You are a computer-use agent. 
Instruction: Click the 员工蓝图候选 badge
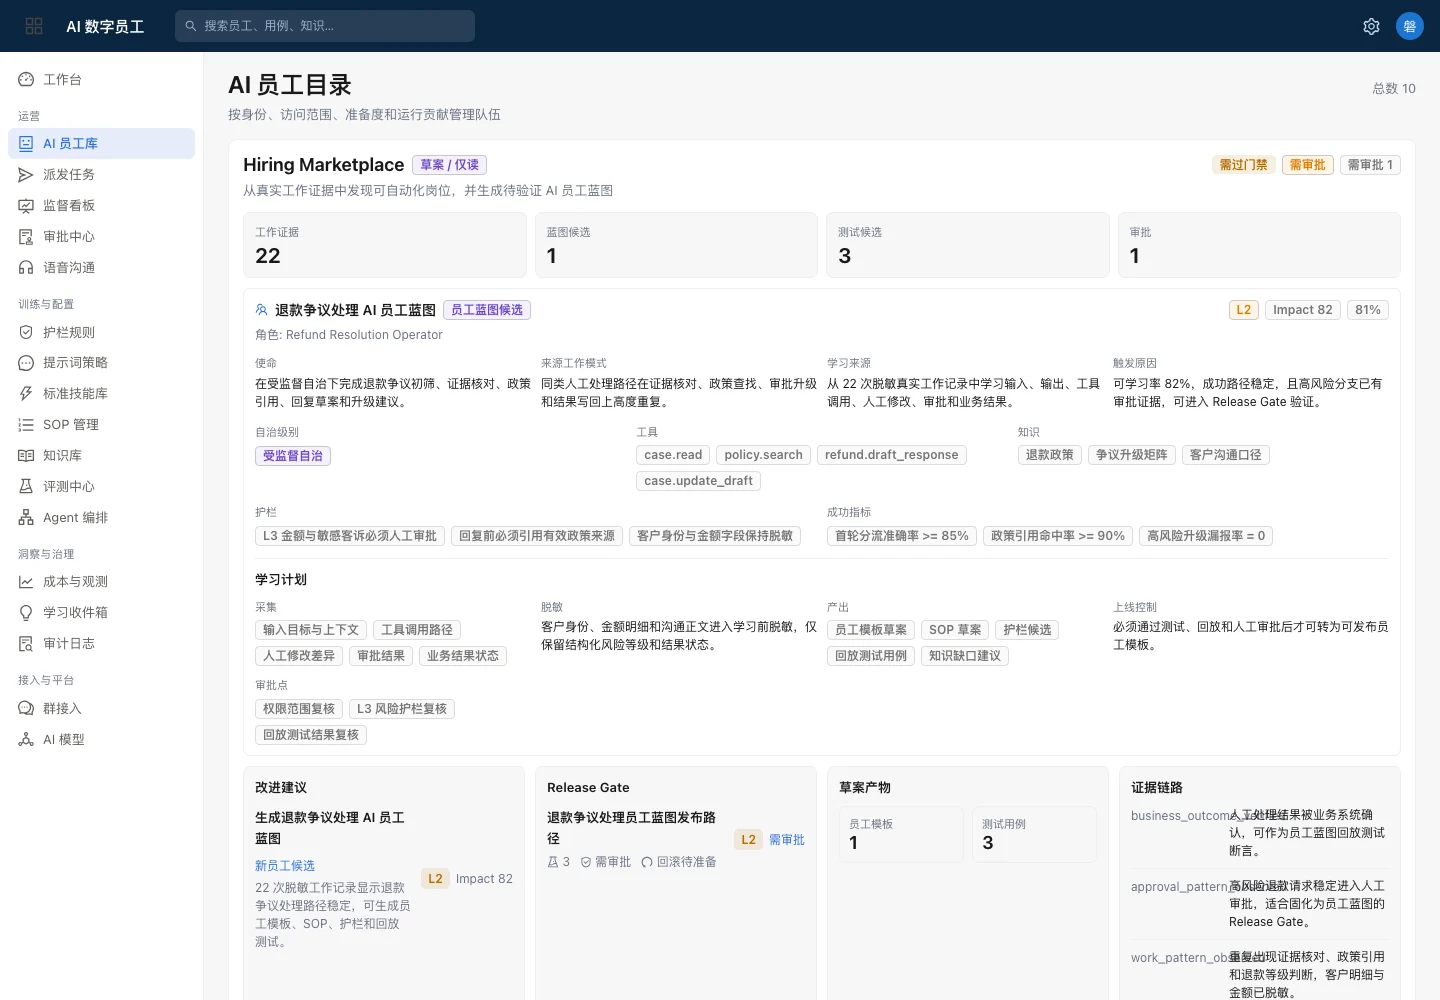pyautogui.click(x=487, y=310)
